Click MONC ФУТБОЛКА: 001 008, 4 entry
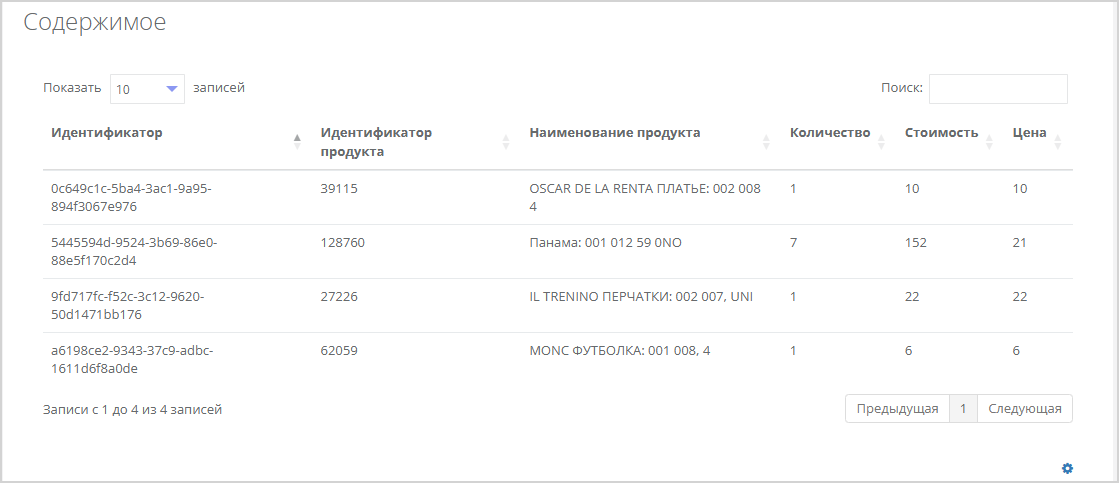 [x=620, y=351]
